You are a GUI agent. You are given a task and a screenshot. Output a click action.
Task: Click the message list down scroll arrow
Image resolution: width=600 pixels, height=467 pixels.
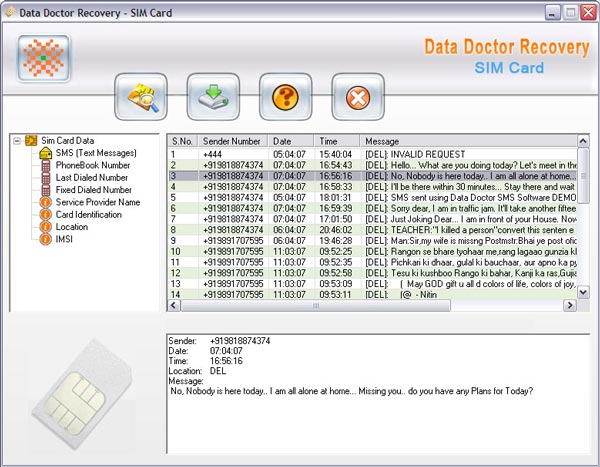pos(583,292)
